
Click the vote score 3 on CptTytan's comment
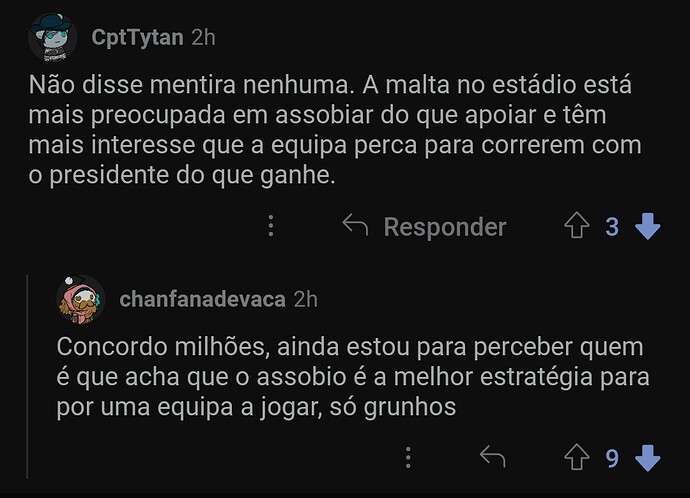(612, 227)
